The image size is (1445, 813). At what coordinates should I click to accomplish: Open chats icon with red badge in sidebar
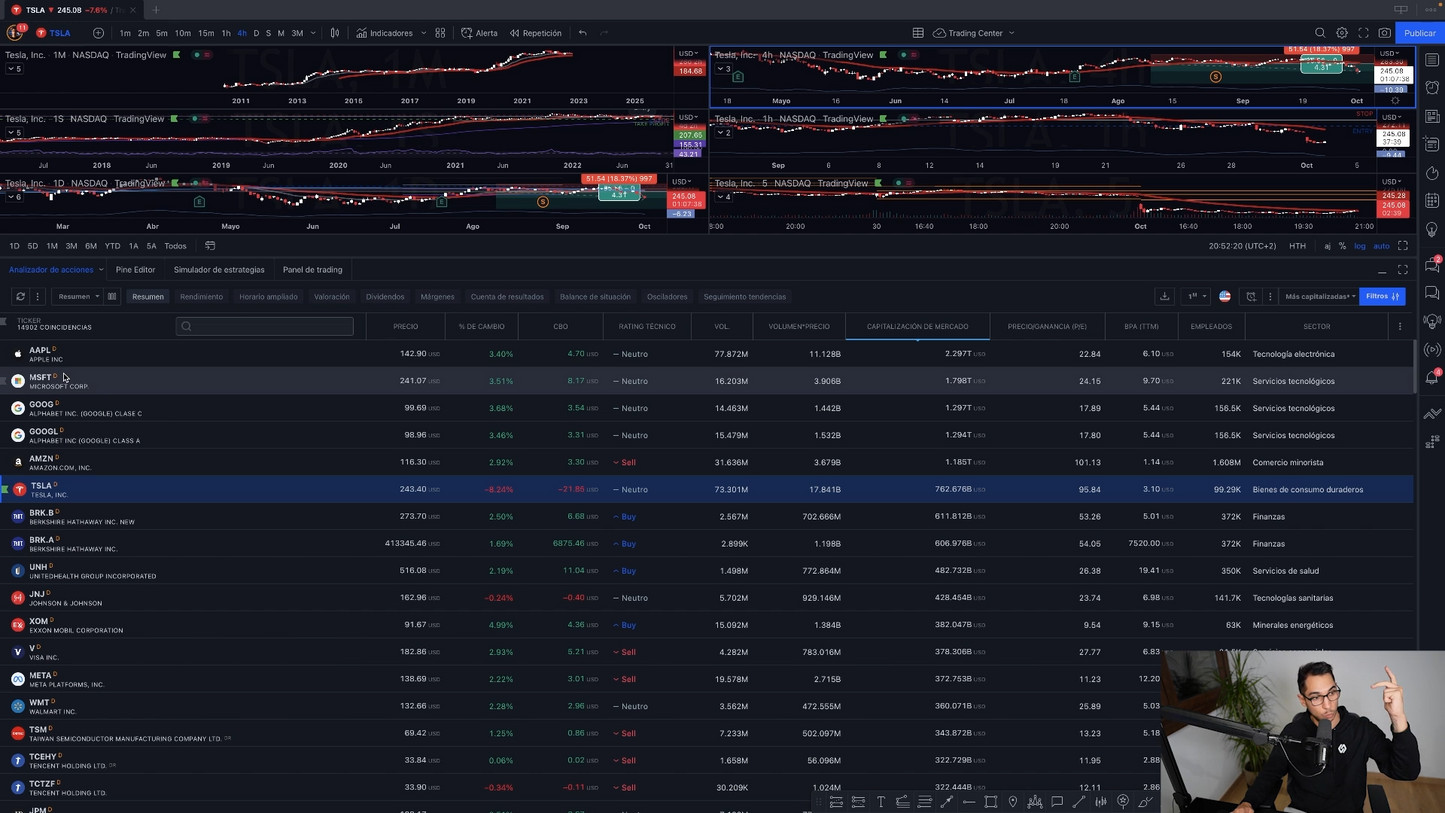[x=1433, y=265]
